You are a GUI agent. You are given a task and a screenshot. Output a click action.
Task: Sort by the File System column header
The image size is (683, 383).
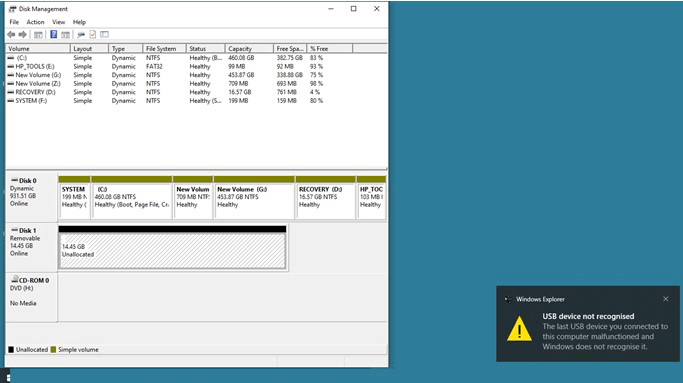pos(165,49)
